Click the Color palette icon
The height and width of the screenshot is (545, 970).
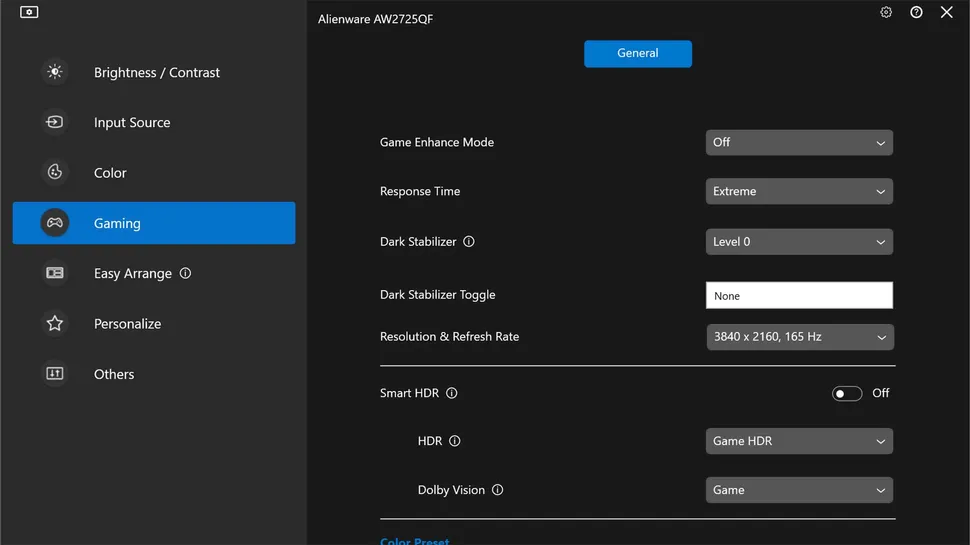[55, 172]
